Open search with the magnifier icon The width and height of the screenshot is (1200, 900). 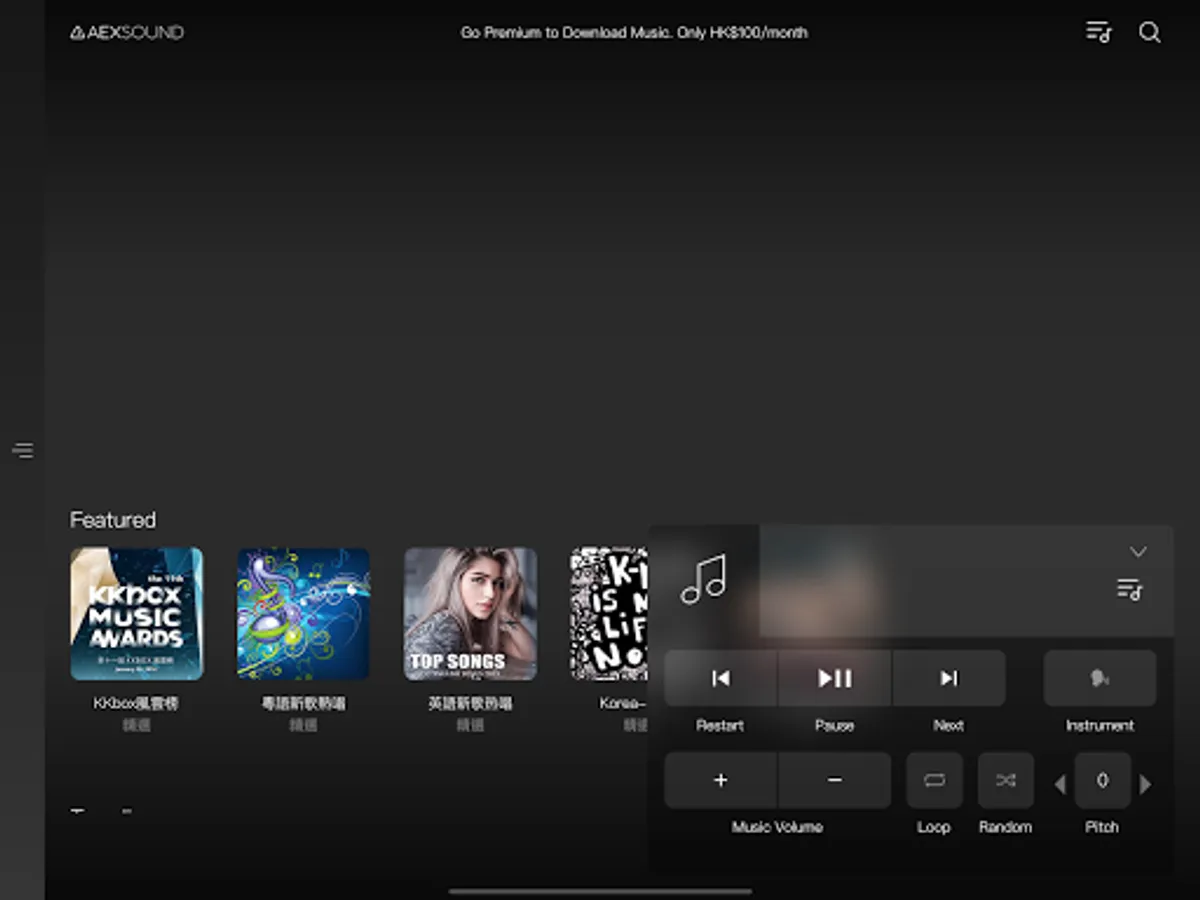[x=1150, y=32]
